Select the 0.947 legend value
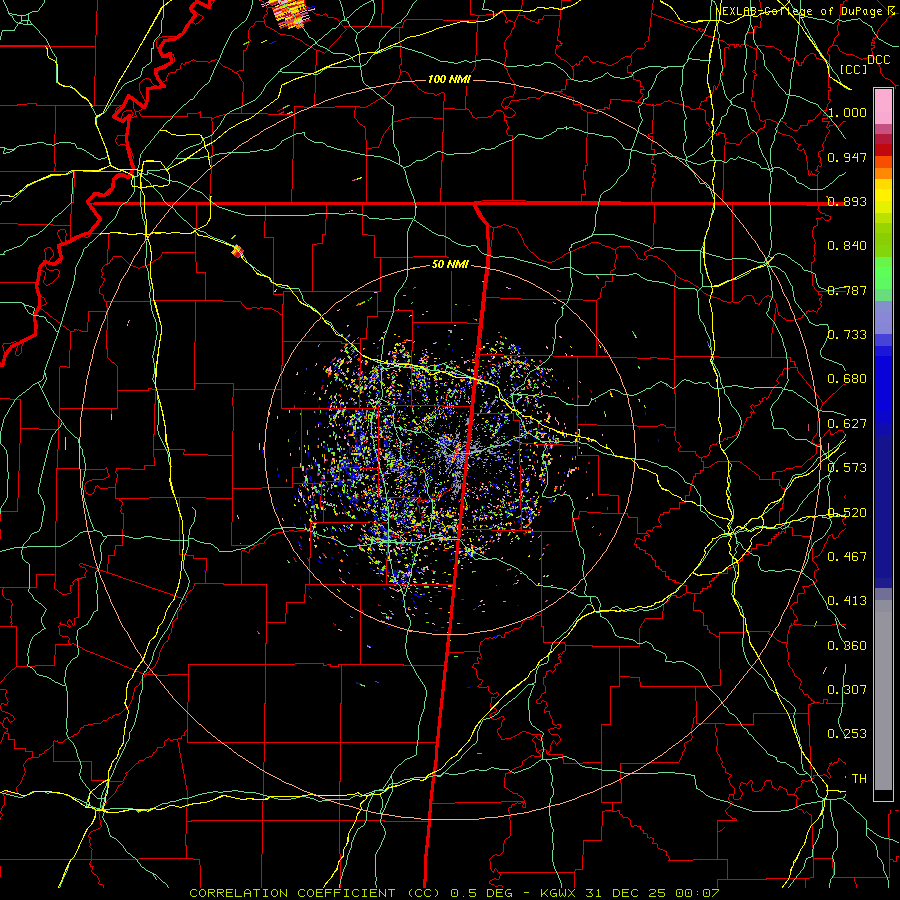This screenshot has height=900, width=900. click(x=847, y=157)
